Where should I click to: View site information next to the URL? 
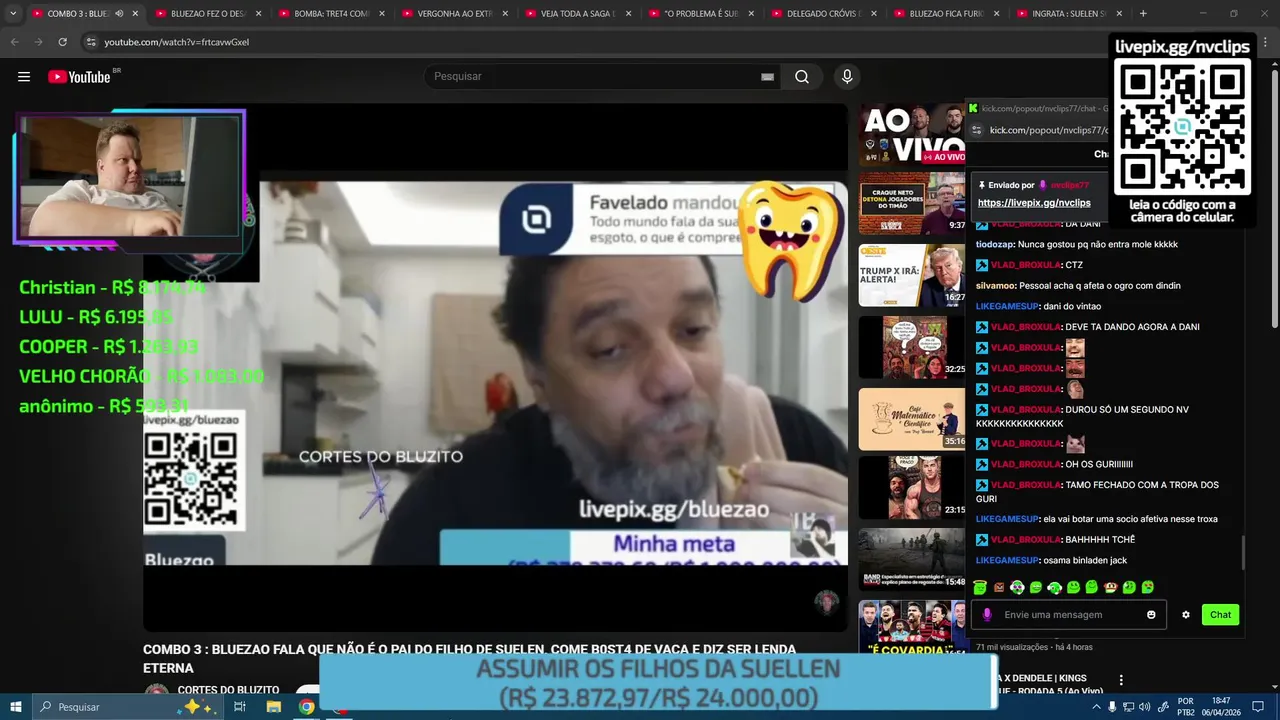point(91,42)
